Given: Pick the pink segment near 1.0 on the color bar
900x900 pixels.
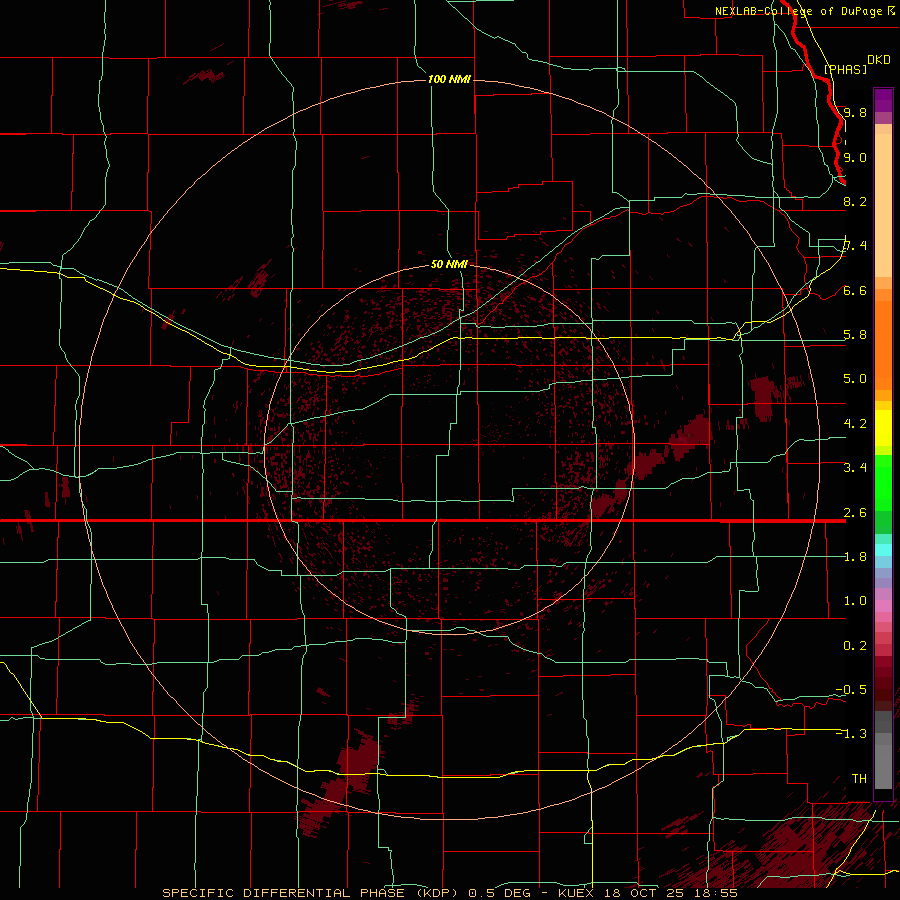Looking at the screenshot, I should [x=883, y=606].
